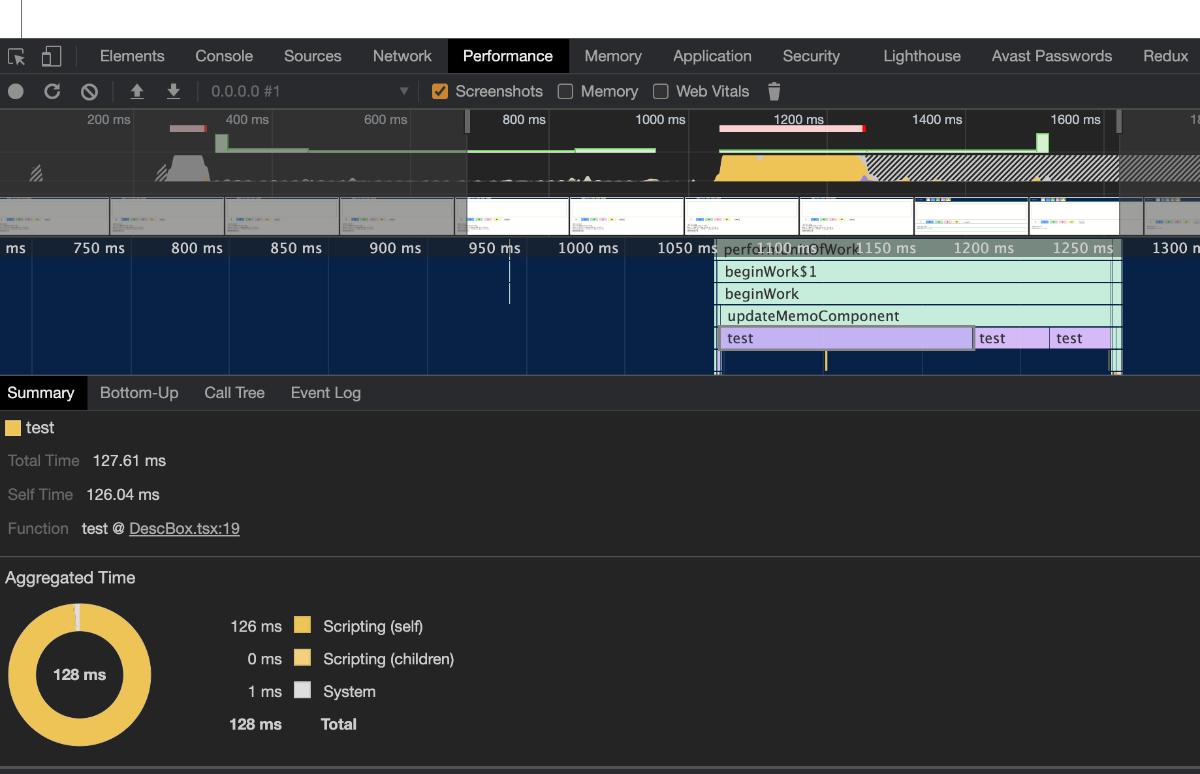Select the beginWork flame chart bar
1200x774 pixels.
(915, 294)
